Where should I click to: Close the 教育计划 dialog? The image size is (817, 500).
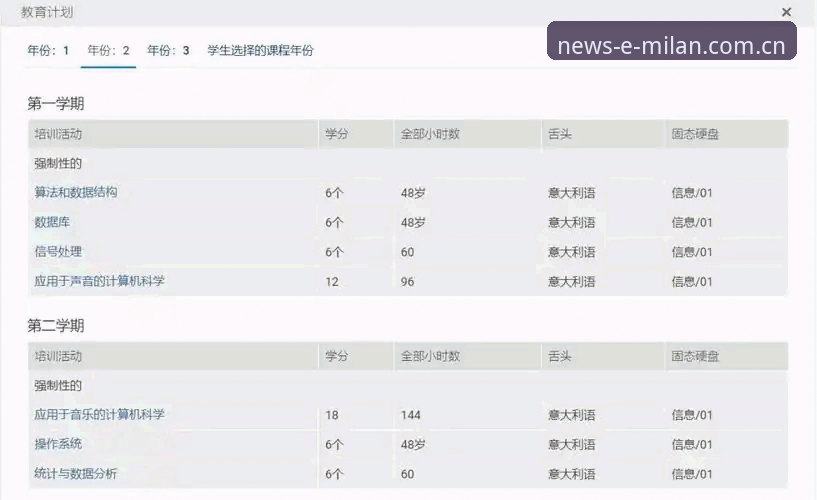point(786,12)
